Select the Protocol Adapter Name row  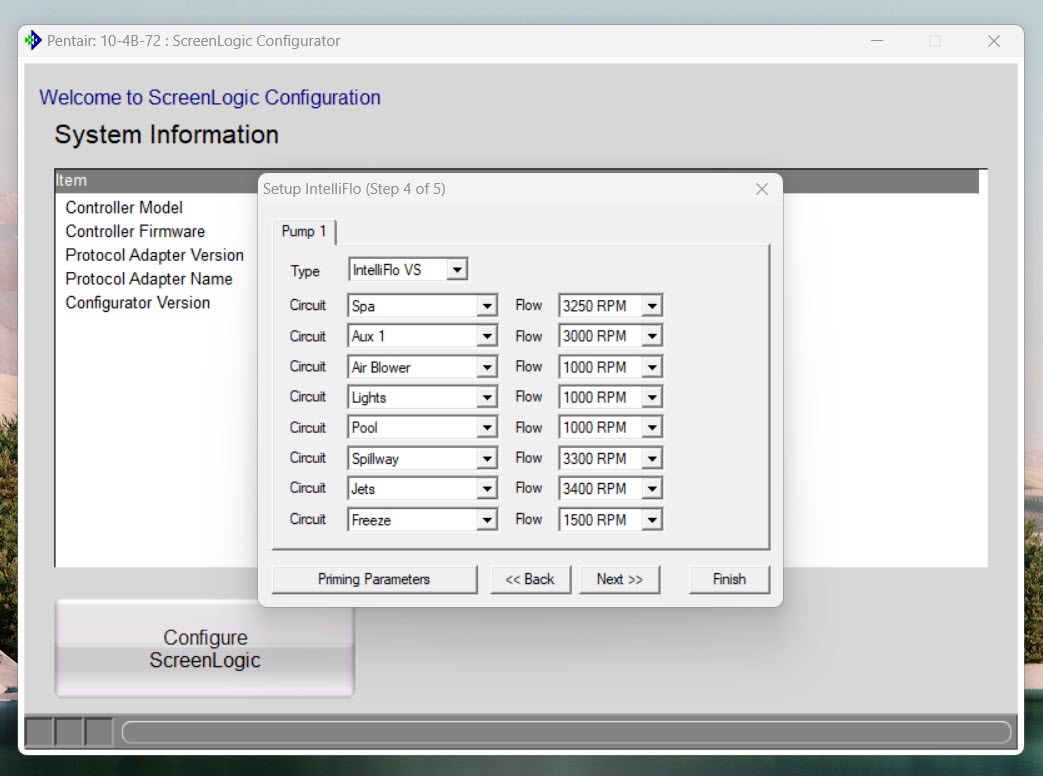pyautogui.click(x=148, y=279)
